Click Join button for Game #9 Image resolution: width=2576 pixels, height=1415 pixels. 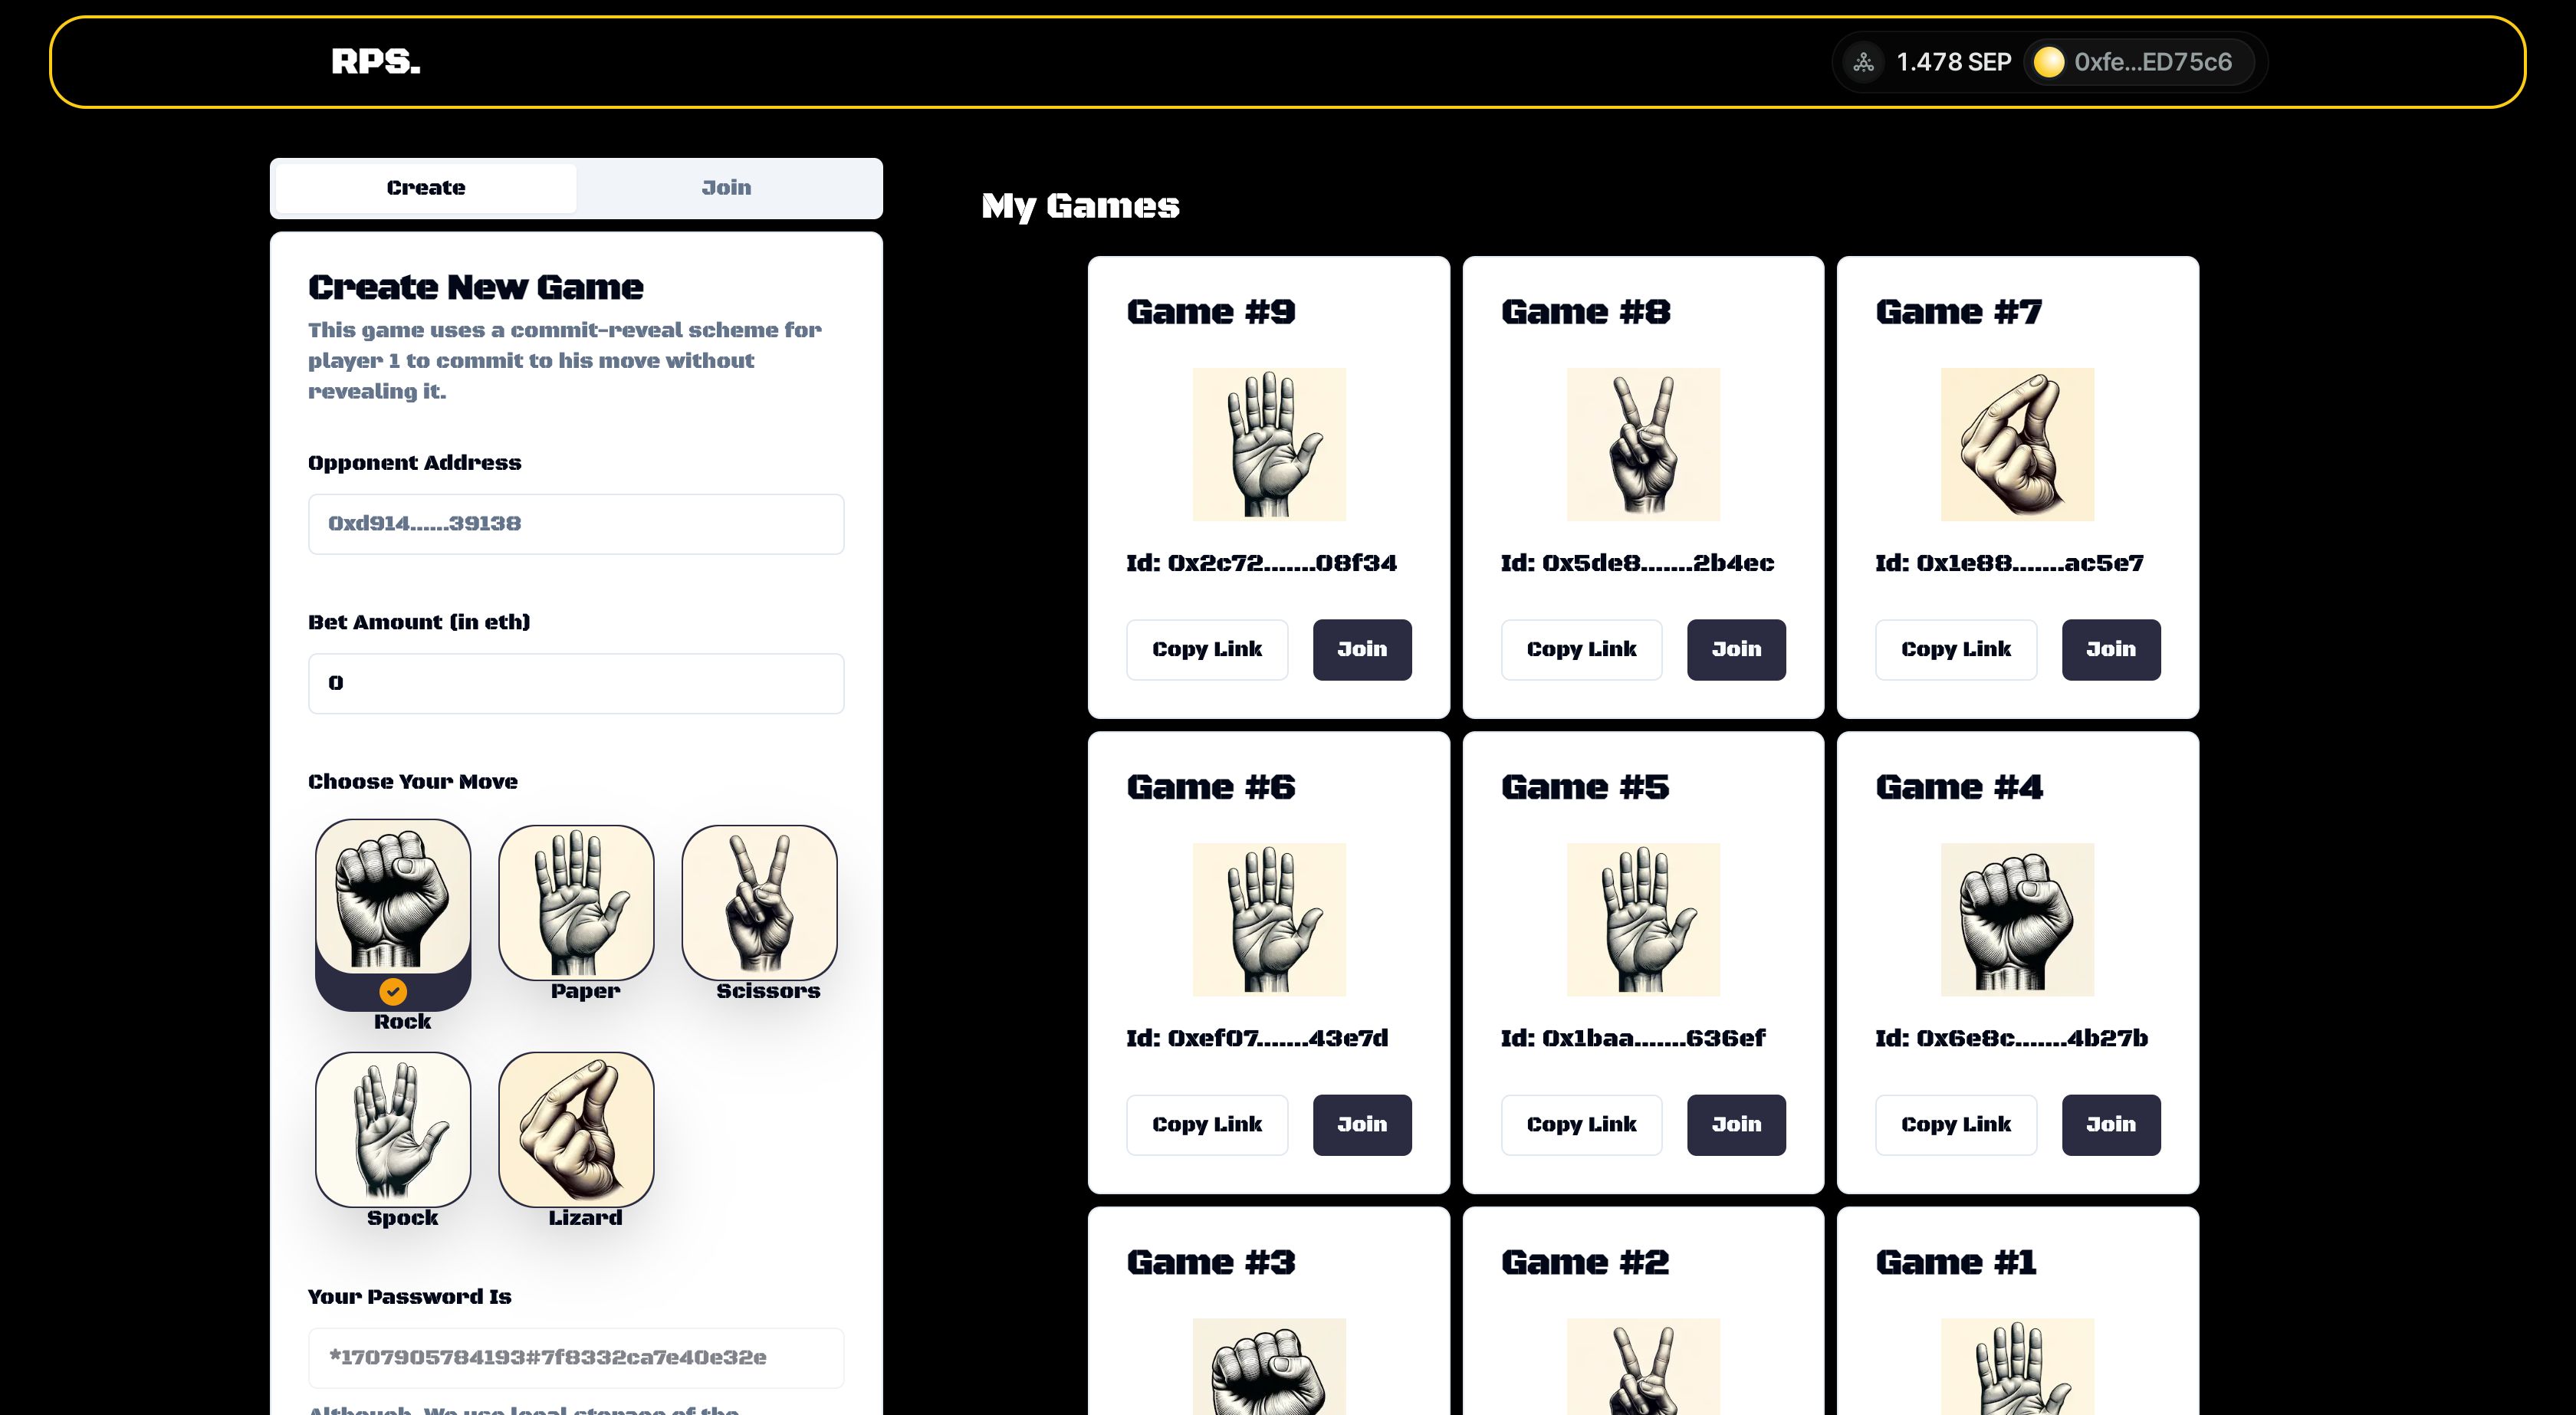(1361, 648)
